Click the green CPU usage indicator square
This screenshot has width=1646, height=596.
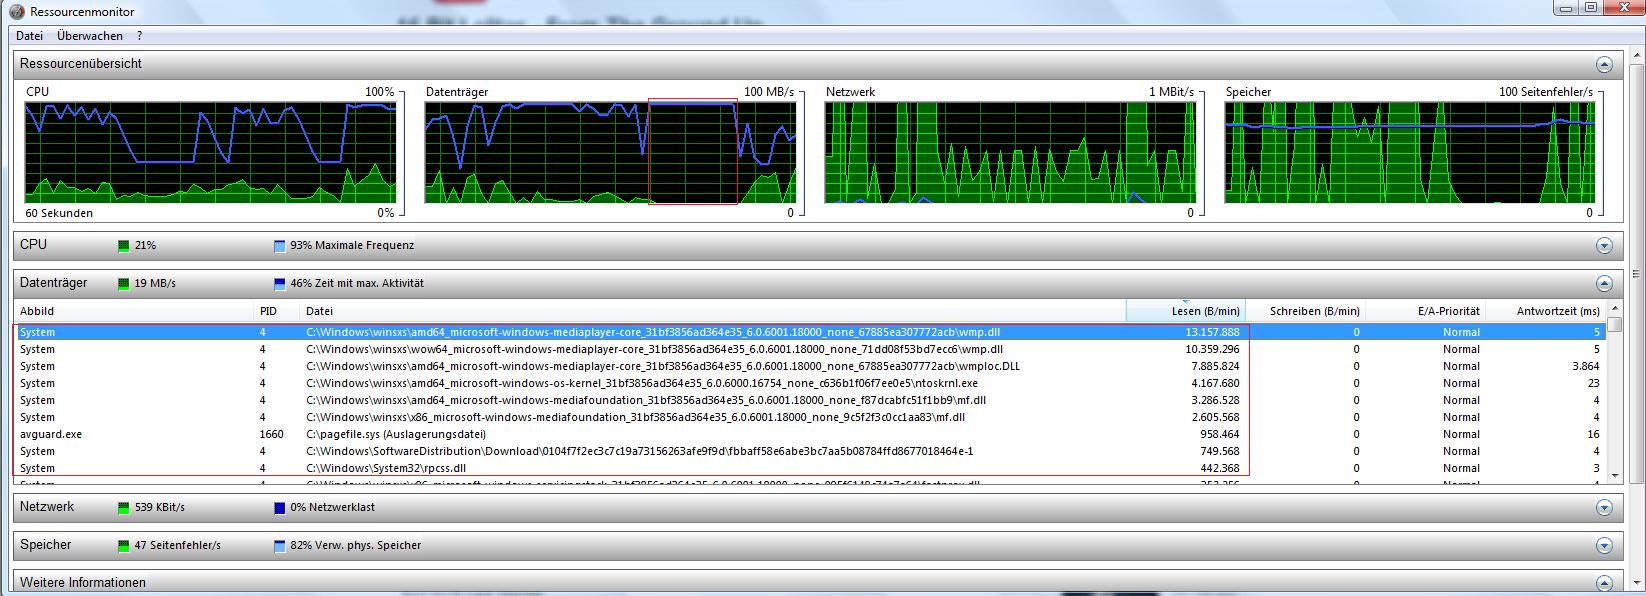pos(124,245)
